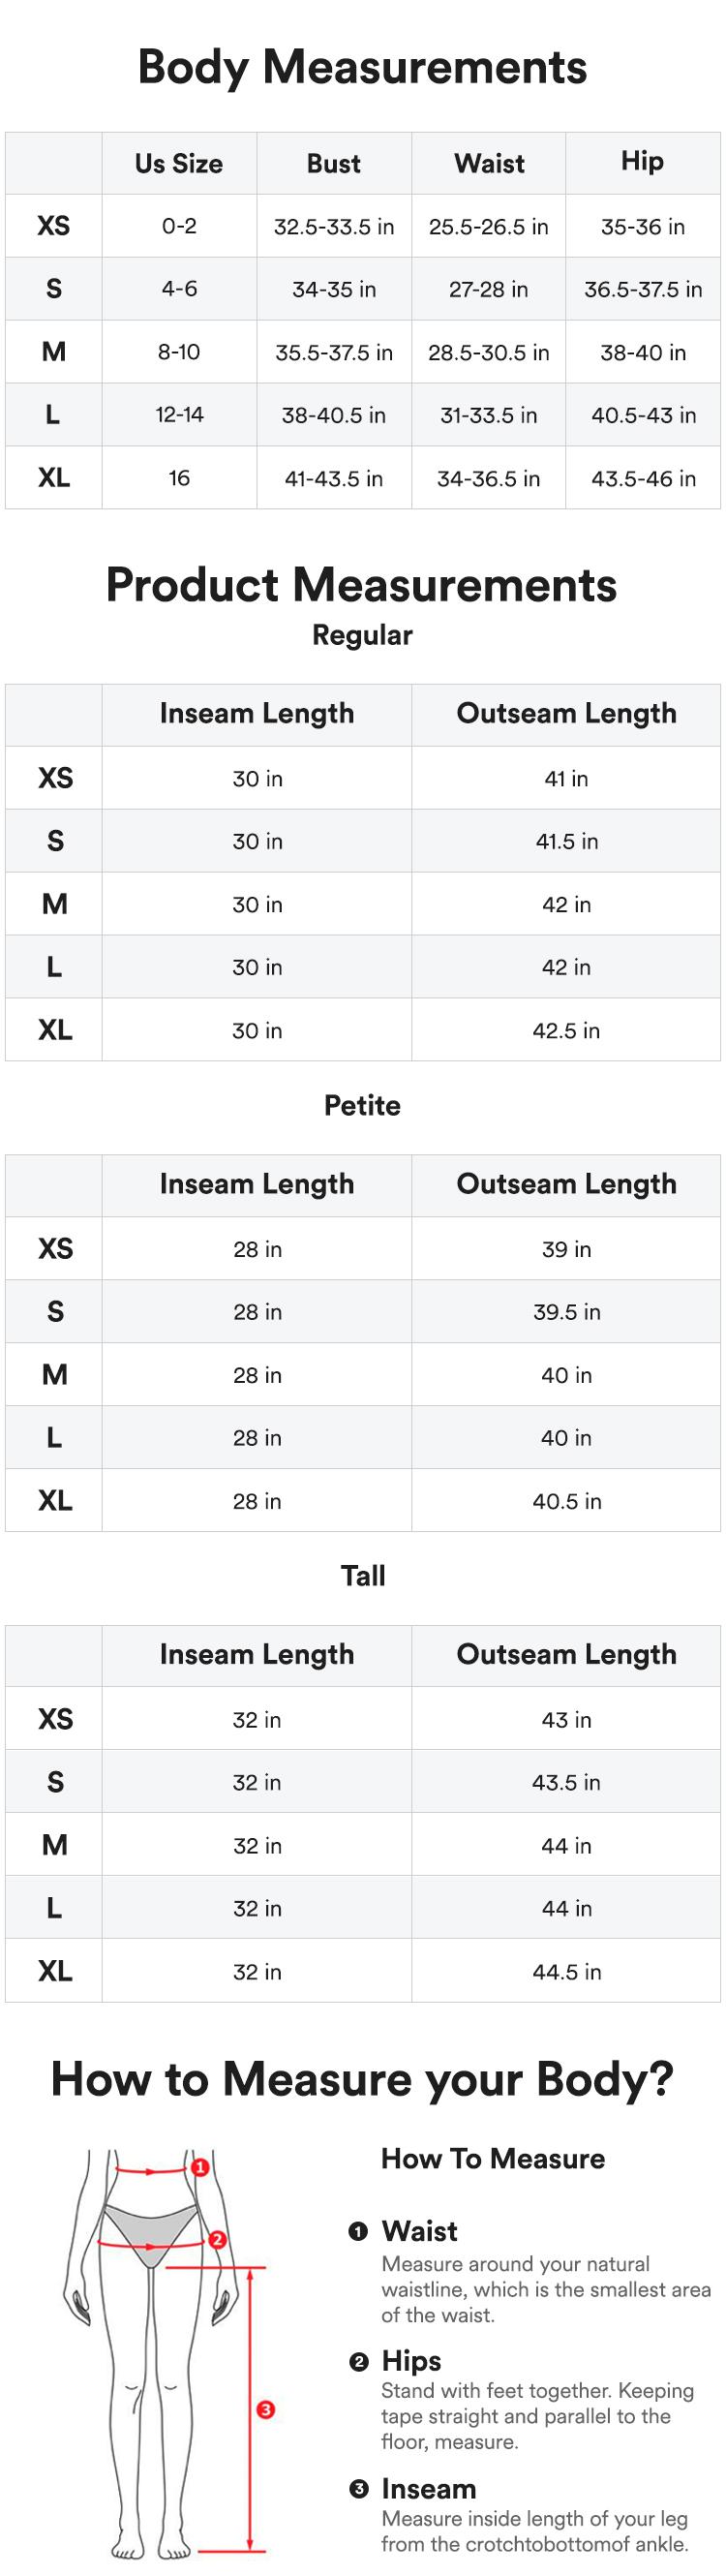Select the Tall fit heading
The image size is (726, 2576).
pos(362,1576)
